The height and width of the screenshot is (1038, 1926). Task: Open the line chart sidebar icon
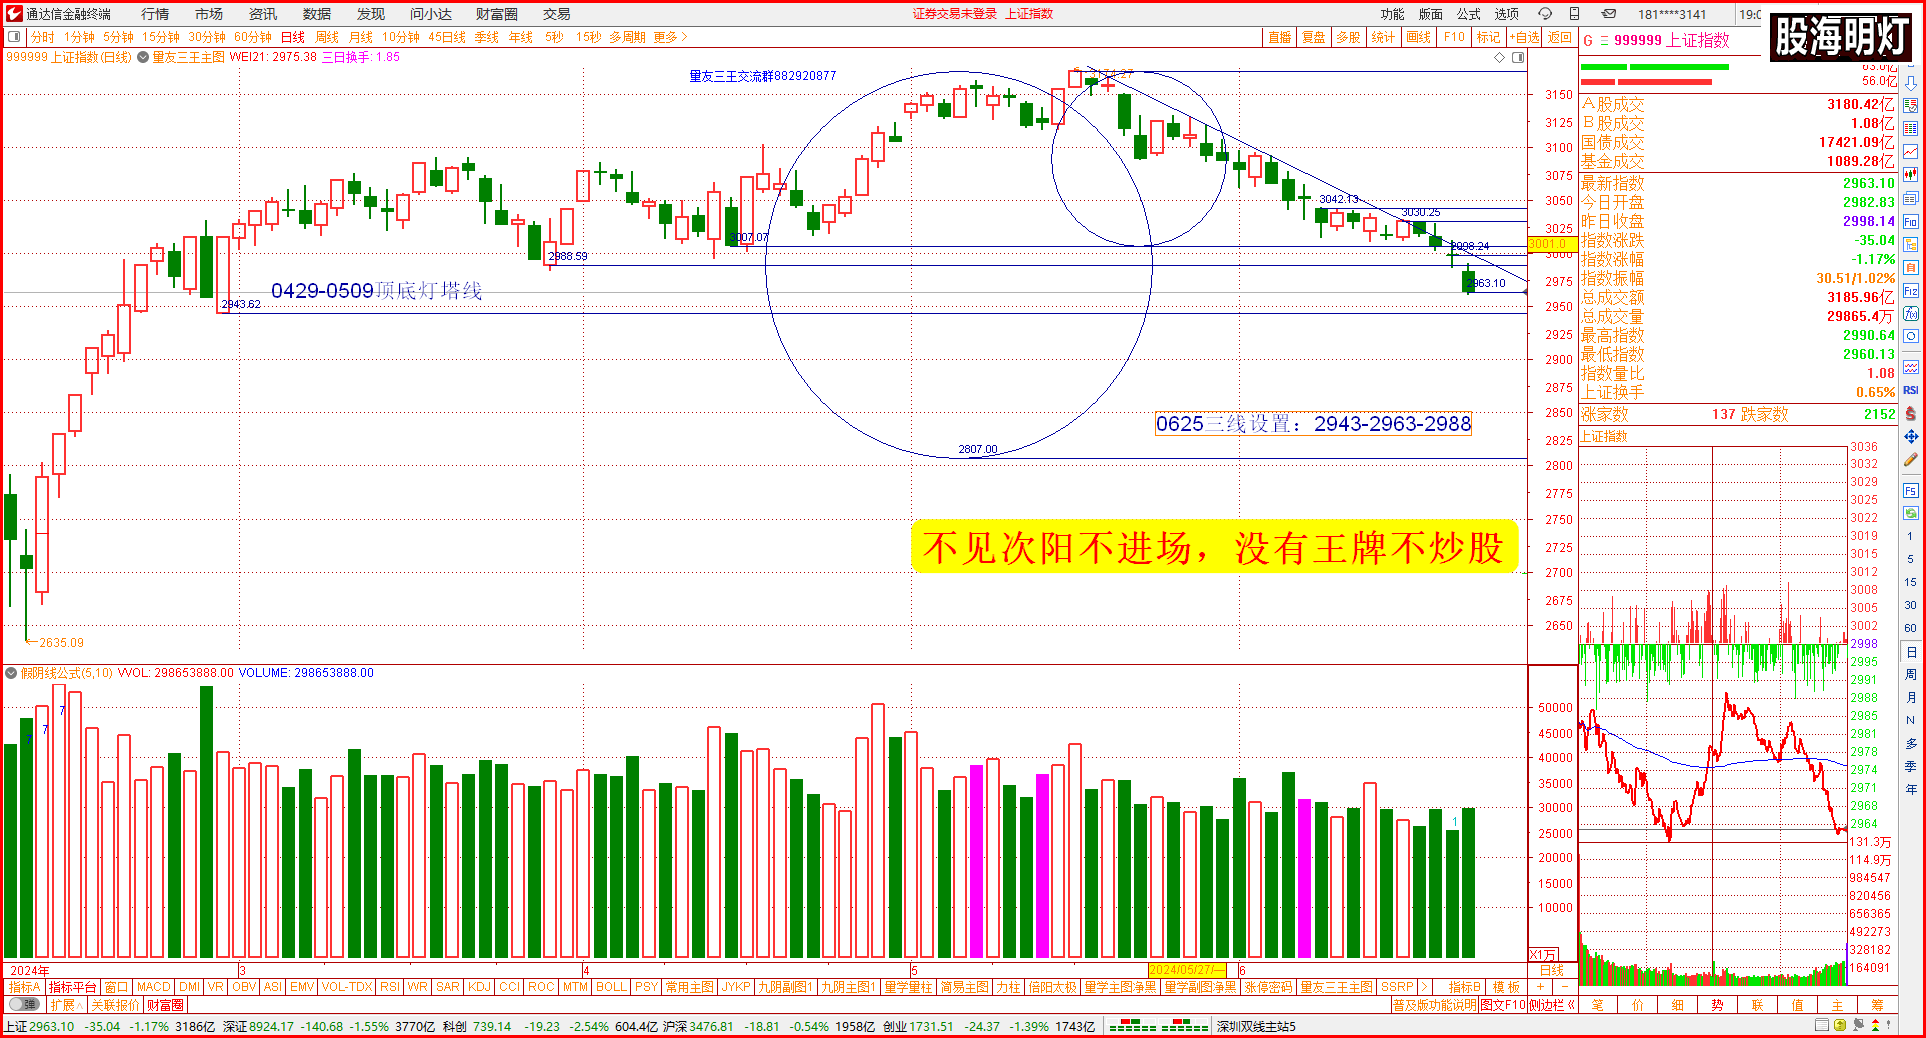pyautogui.click(x=1910, y=152)
